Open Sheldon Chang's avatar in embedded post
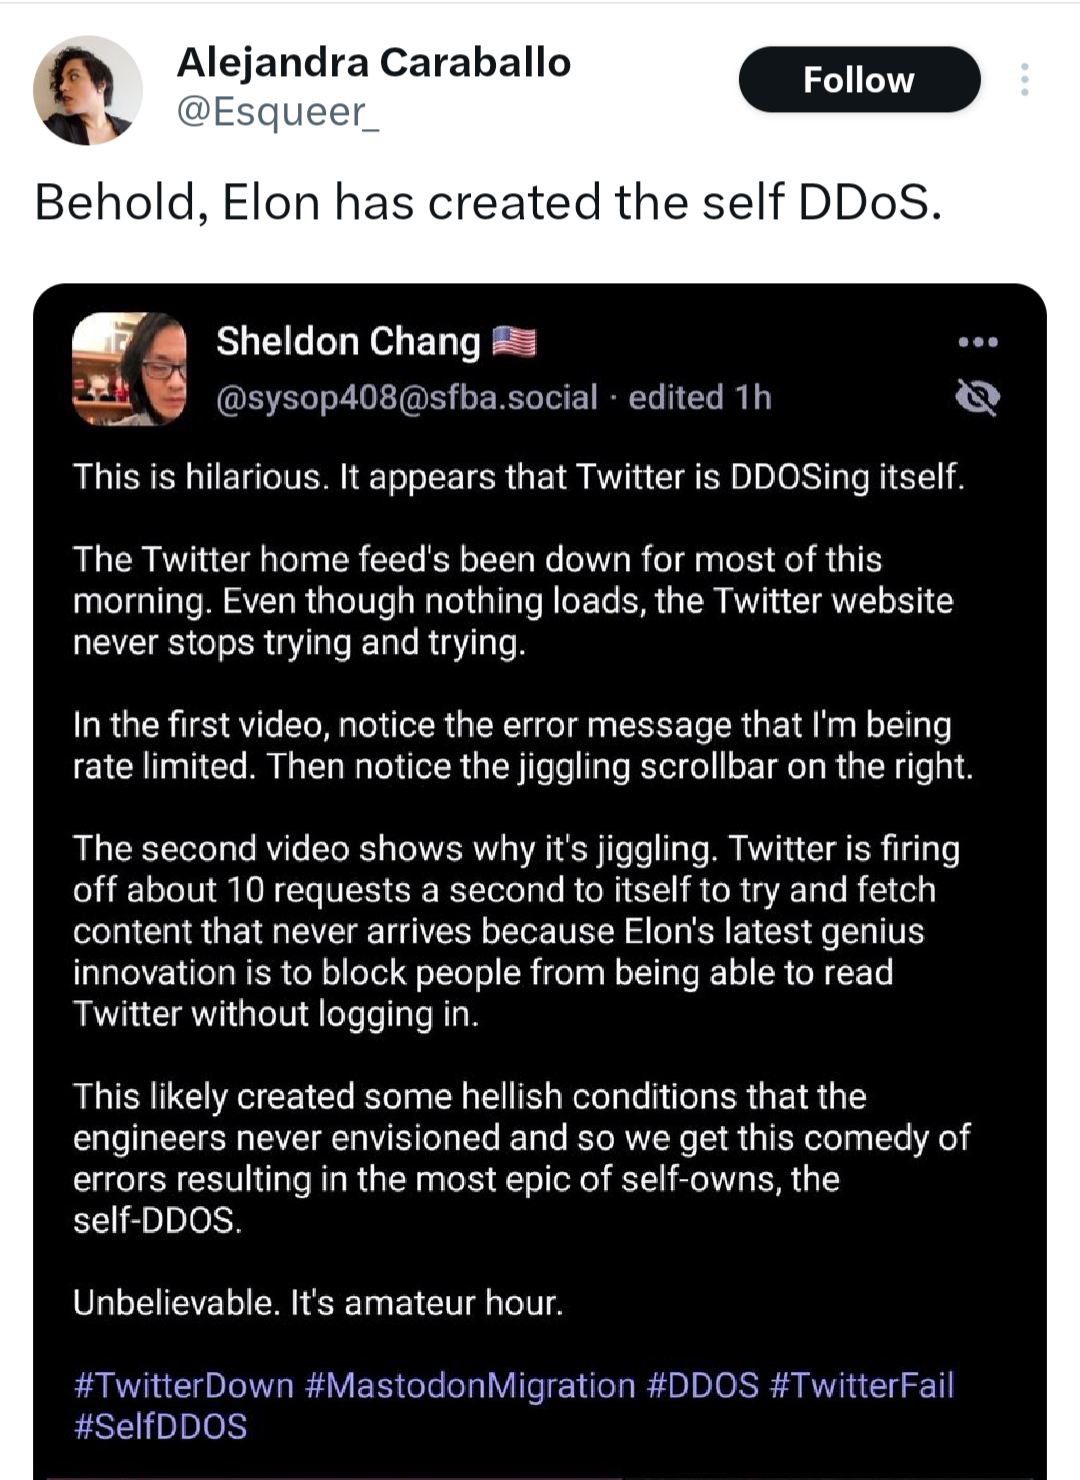The width and height of the screenshot is (1080, 1480). [129, 369]
